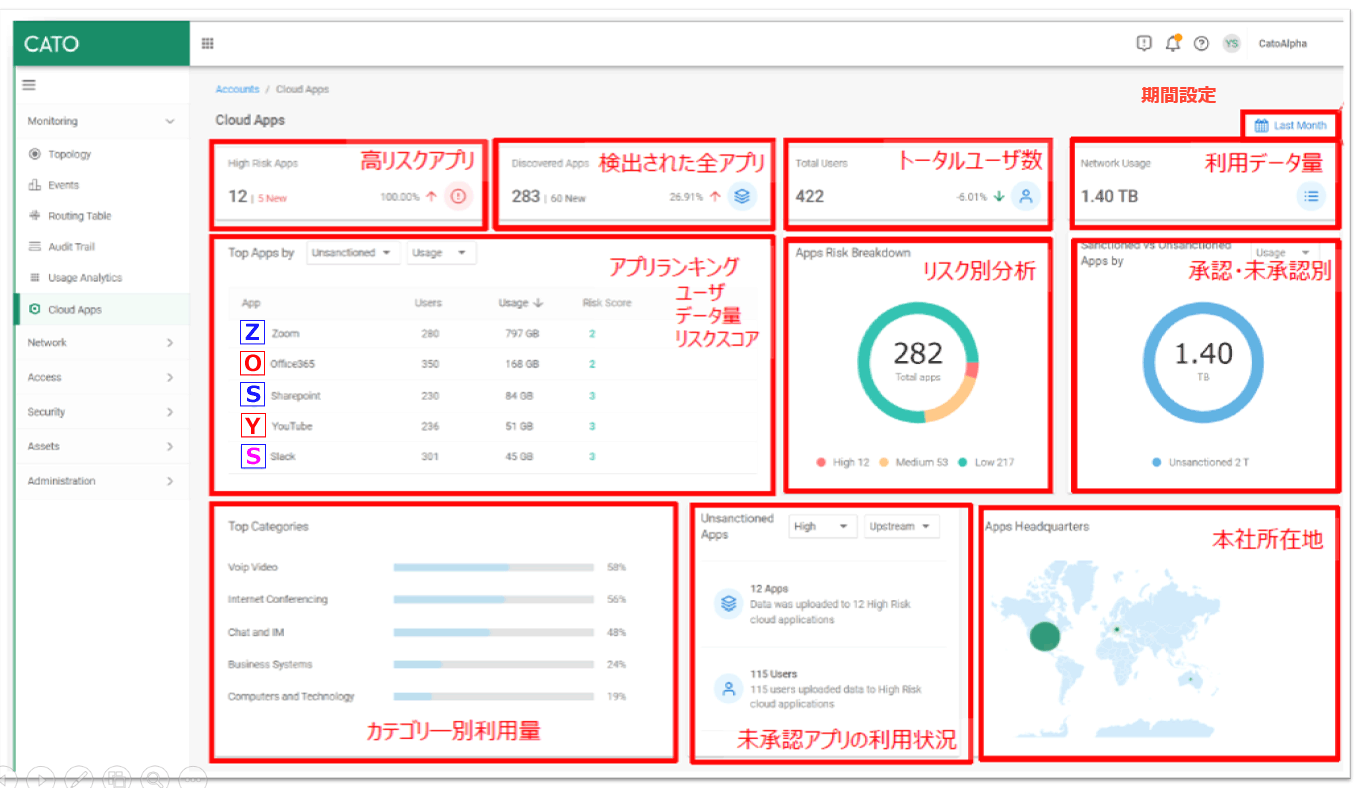
Task: Click the Computers and Technology category label
Action: coord(291,697)
